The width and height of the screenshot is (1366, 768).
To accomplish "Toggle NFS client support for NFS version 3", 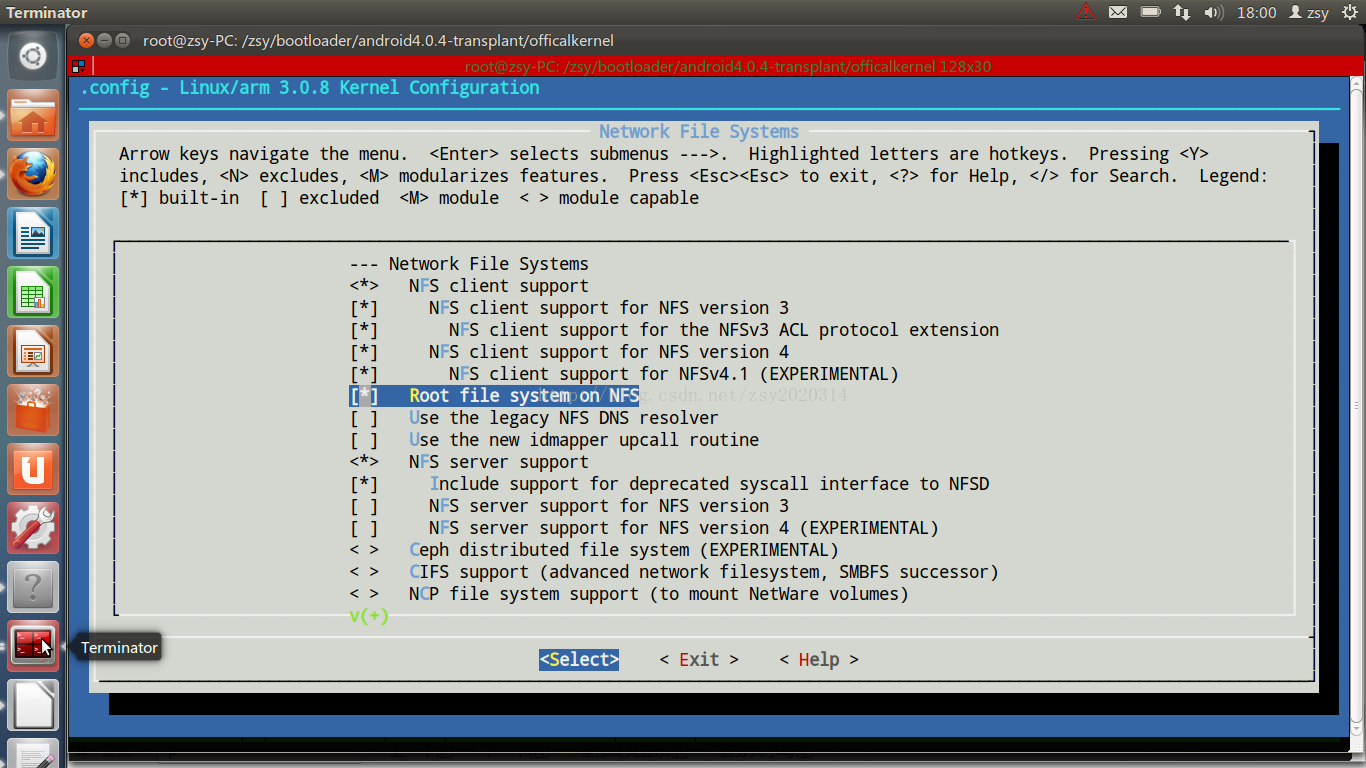I will pos(569,308).
